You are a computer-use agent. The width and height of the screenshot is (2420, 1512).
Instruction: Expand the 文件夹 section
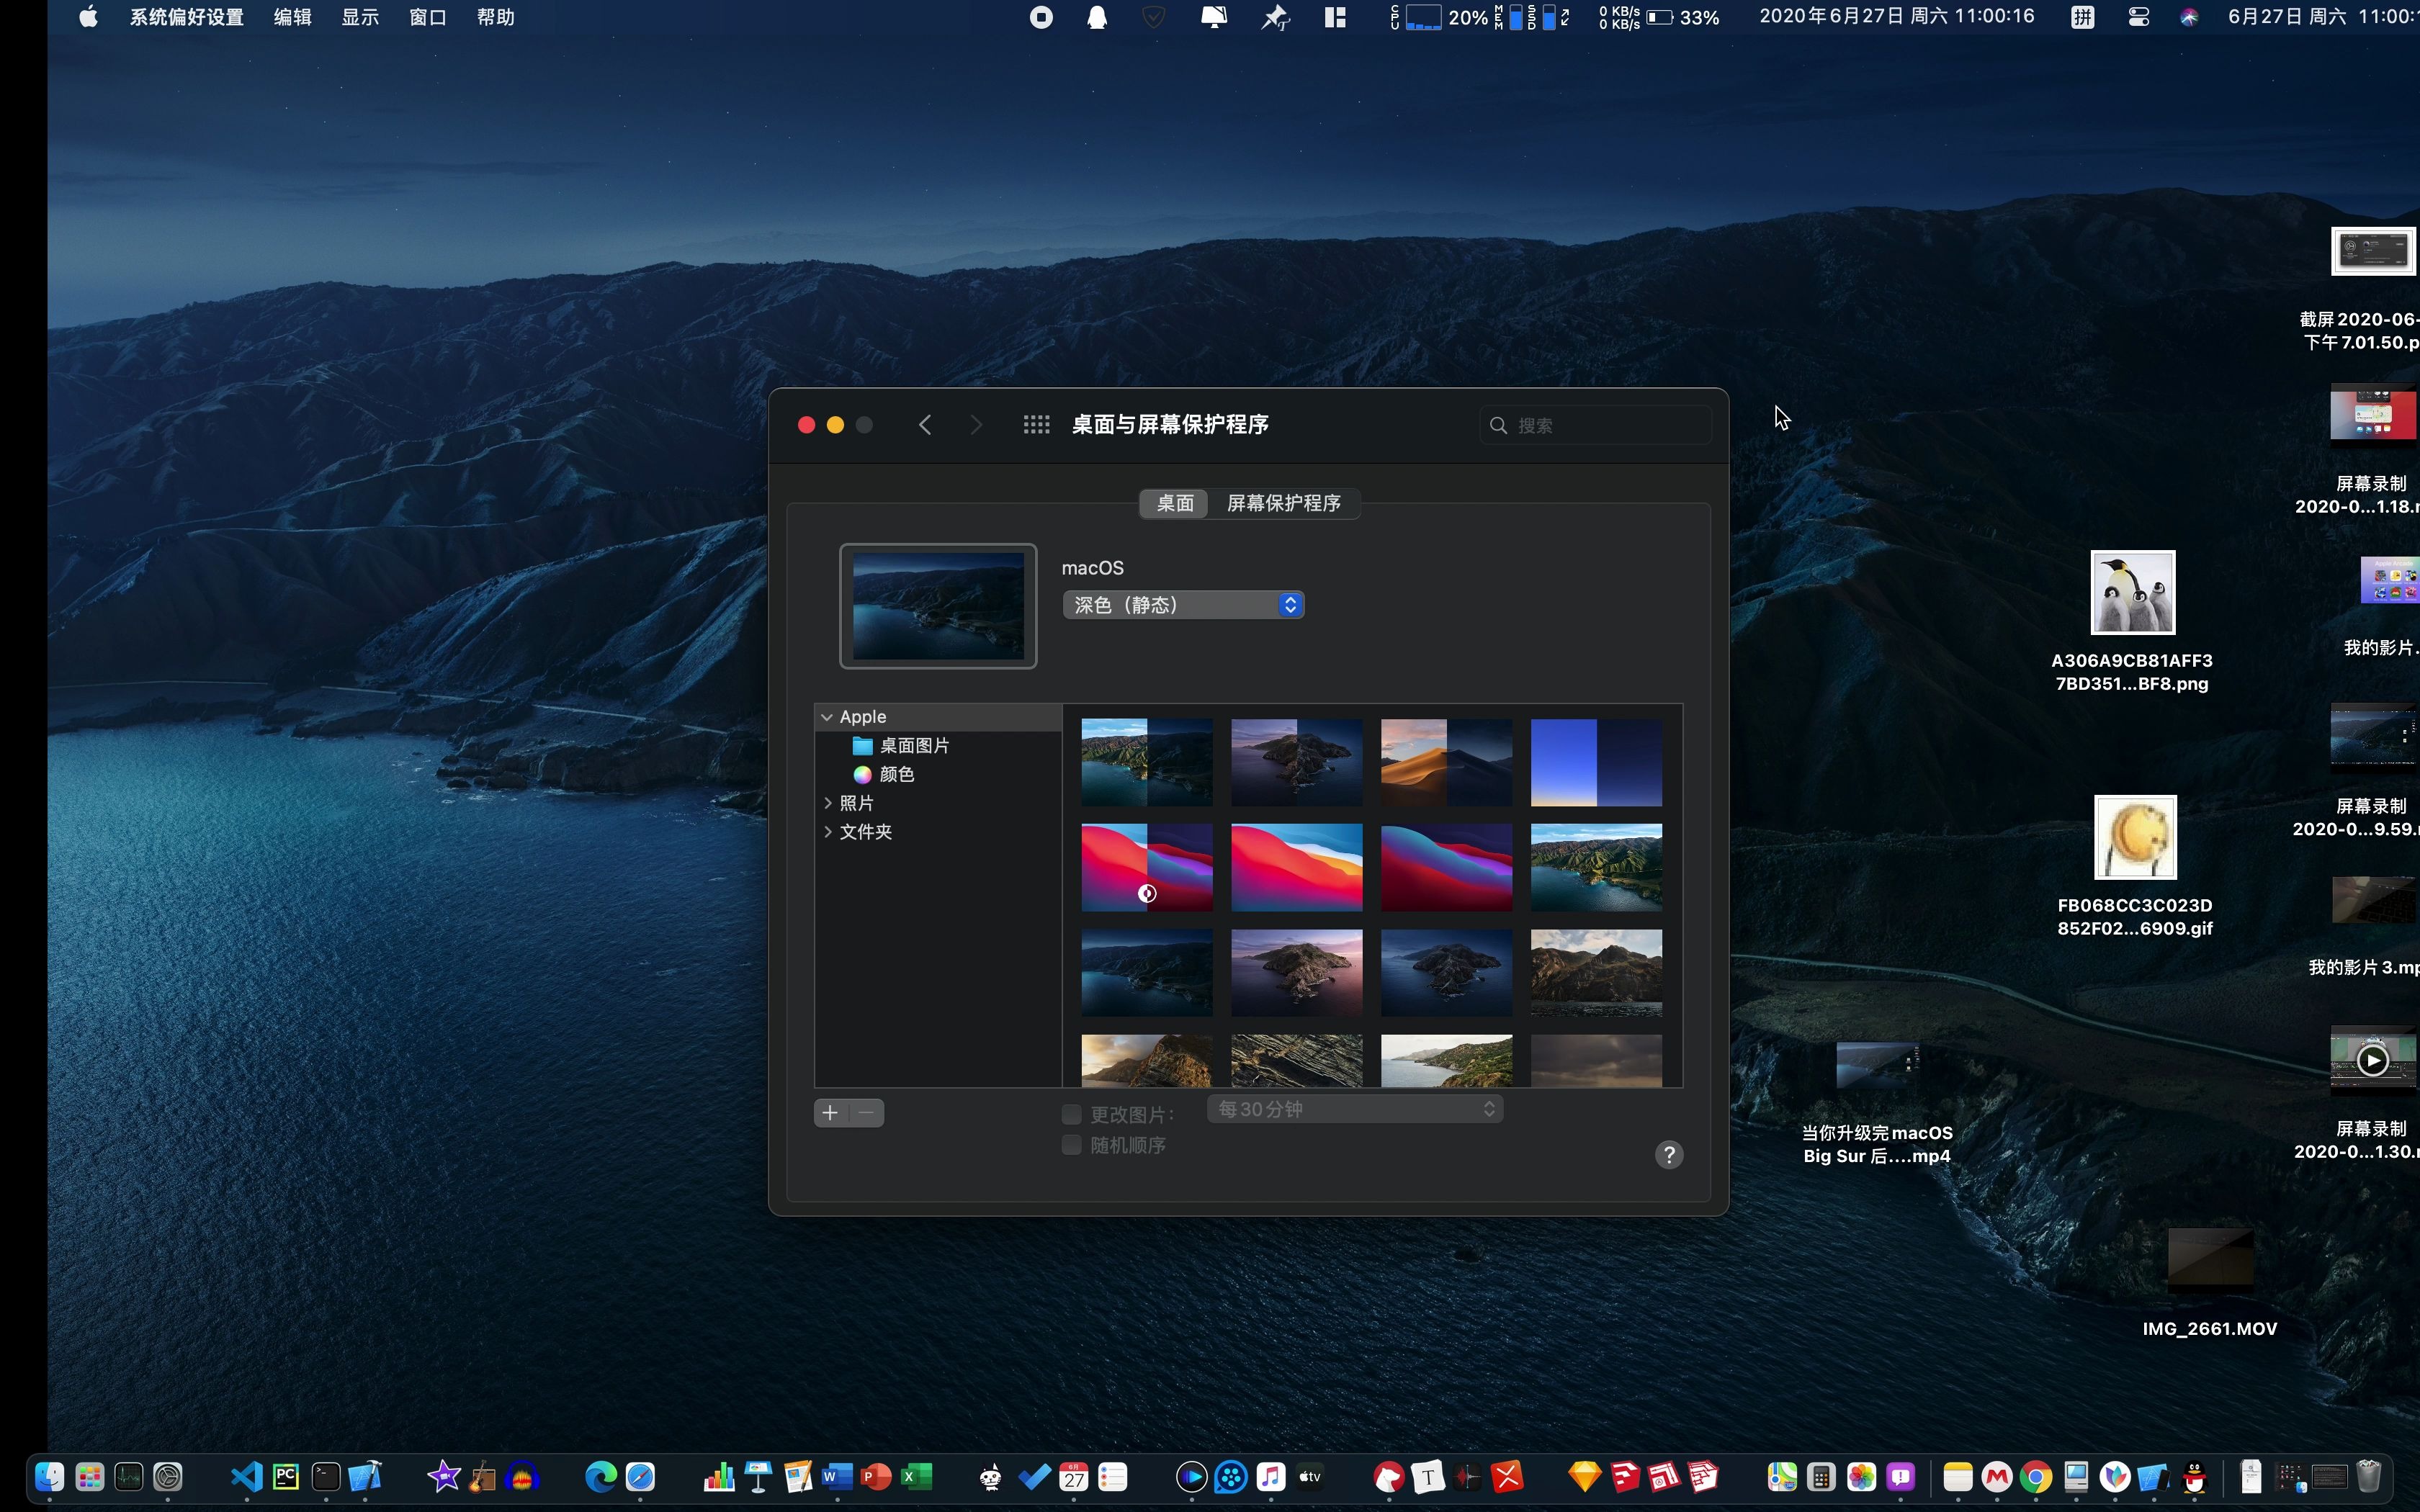[x=827, y=832]
